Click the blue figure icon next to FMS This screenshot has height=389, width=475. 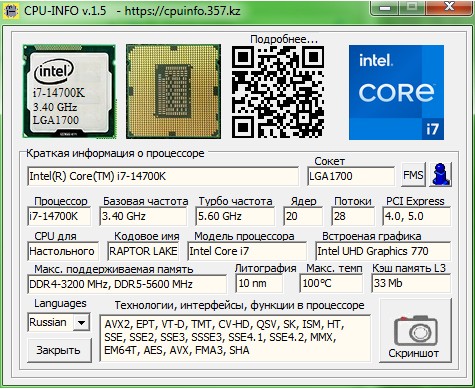pos(441,174)
